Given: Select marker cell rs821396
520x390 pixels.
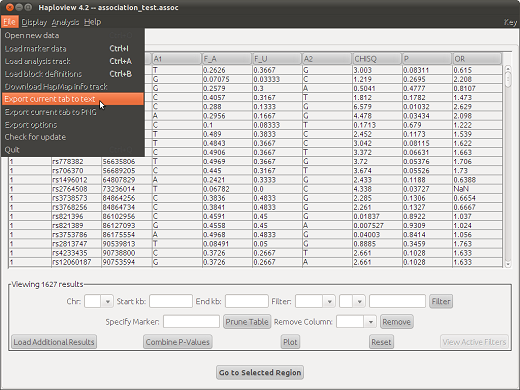Looking at the screenshot, I should coord(76,216).
